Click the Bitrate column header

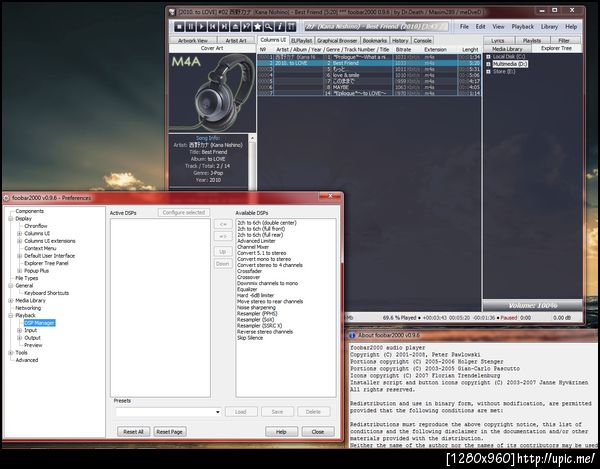[403, 50]
